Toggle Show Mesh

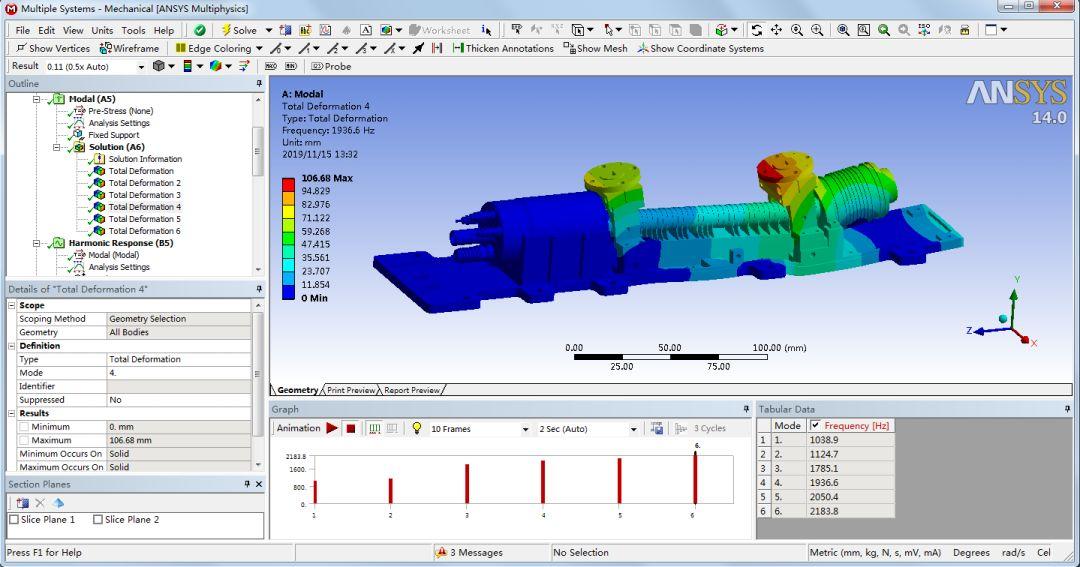tap(596, 48)
